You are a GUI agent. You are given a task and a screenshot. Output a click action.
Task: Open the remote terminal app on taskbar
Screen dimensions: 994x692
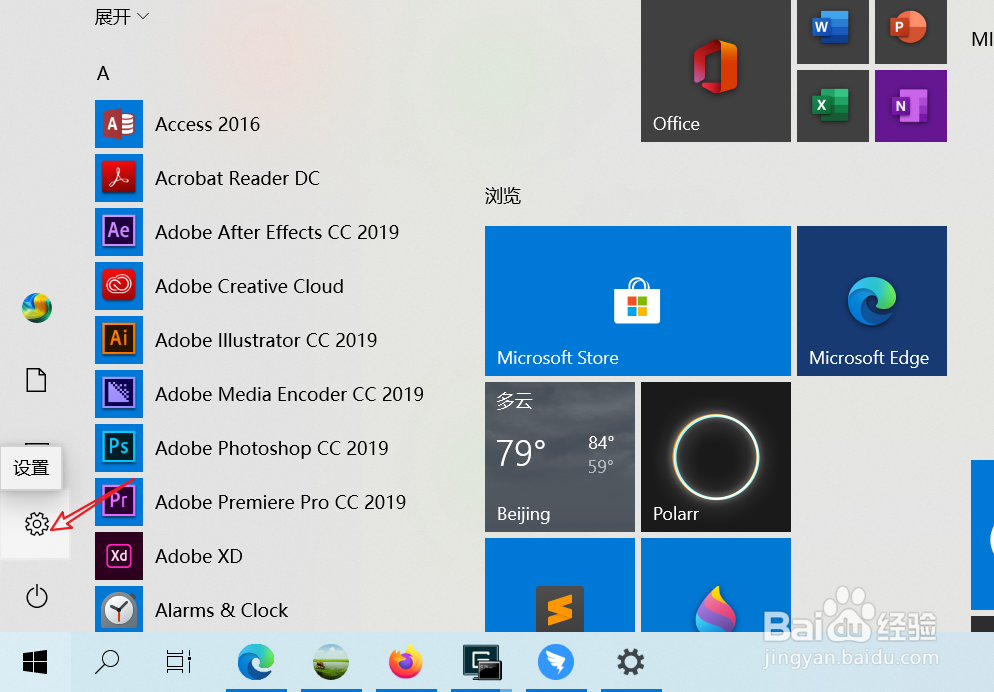click(x=481, y=662)
